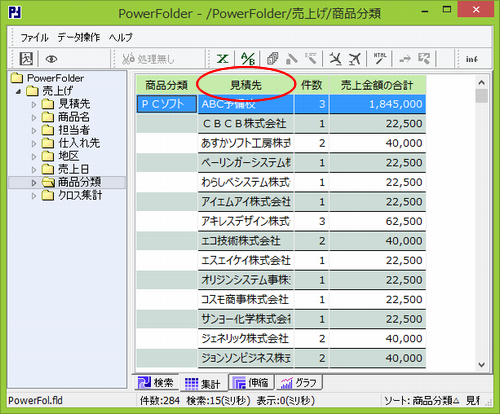Click the A/B toolbar icon
The width and height of the screenshot is (500, 414).
[248, 59]
